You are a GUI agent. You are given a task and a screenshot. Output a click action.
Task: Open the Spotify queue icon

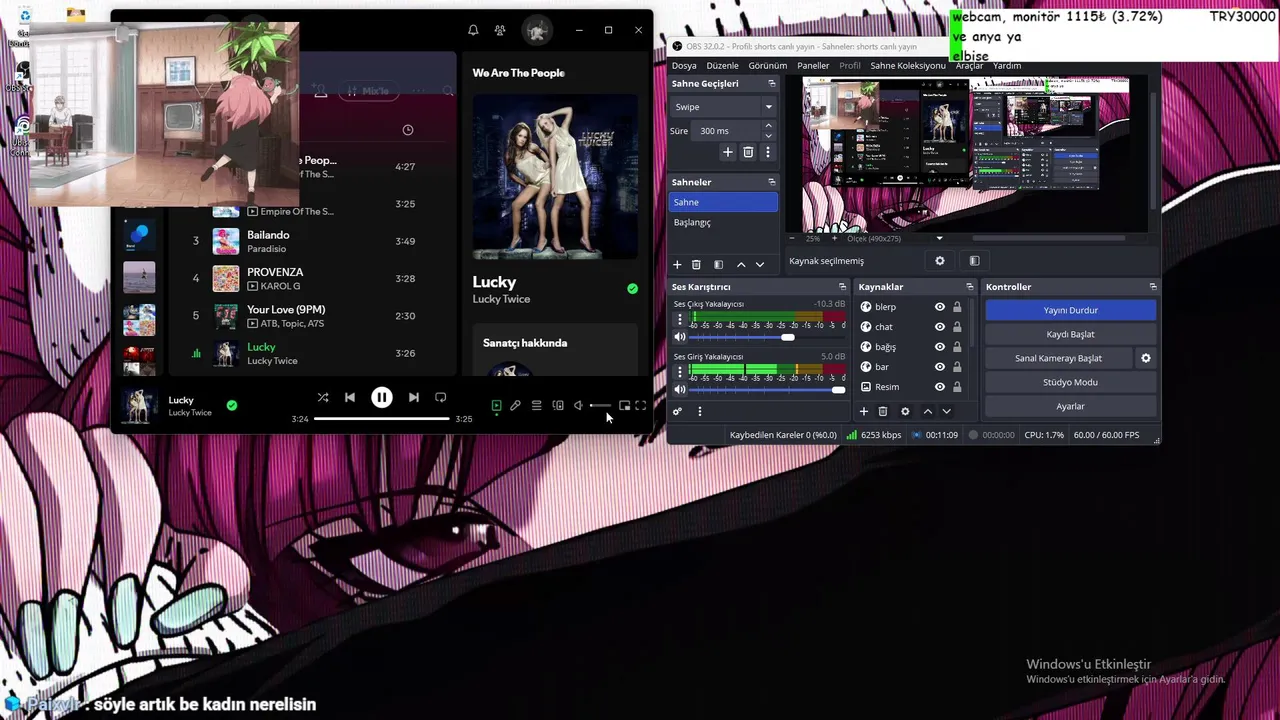537,405
